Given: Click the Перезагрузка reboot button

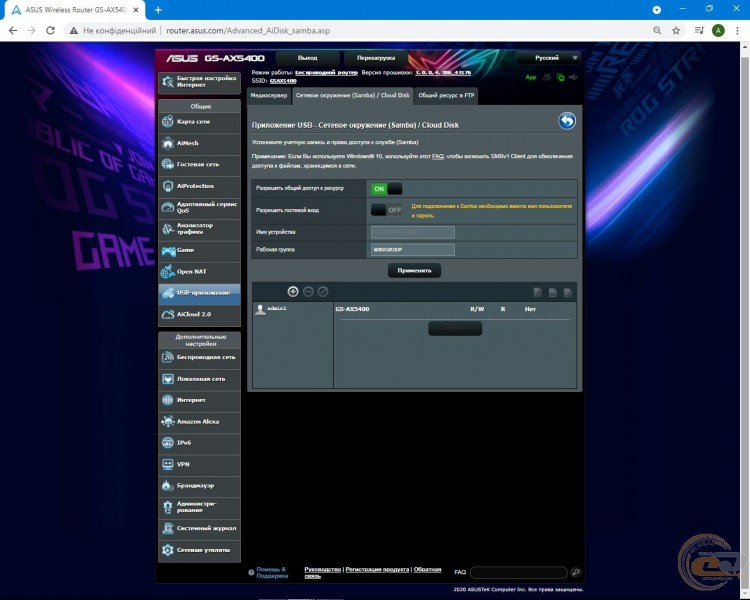Looking at the screenshot, I should (376, 58).
